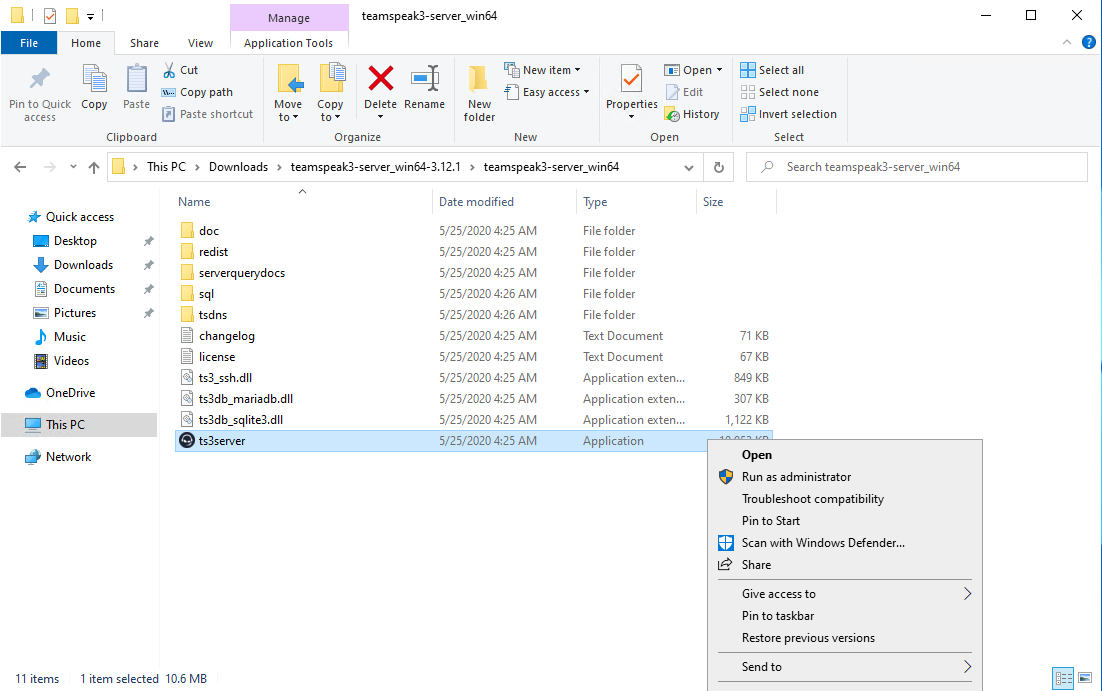1102x691 pixels.
Task: Click the Rename icon in Organize group
Action: click(425, 79)
